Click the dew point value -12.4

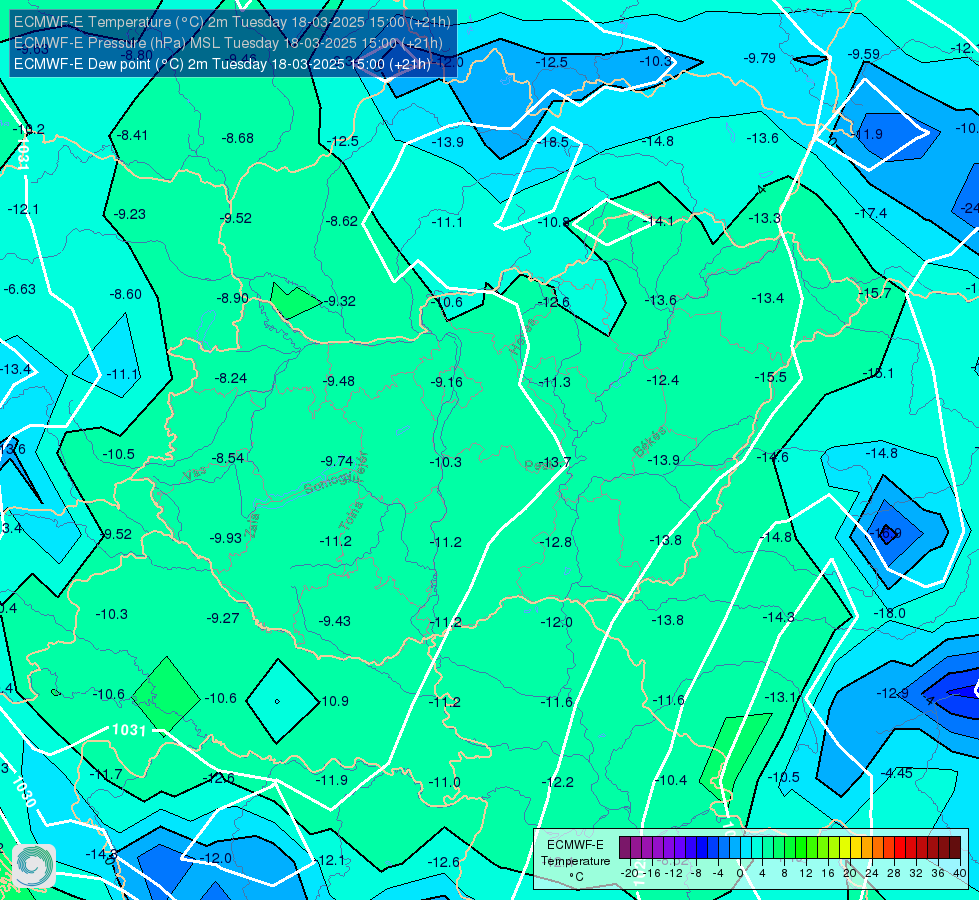coord(662,380)
